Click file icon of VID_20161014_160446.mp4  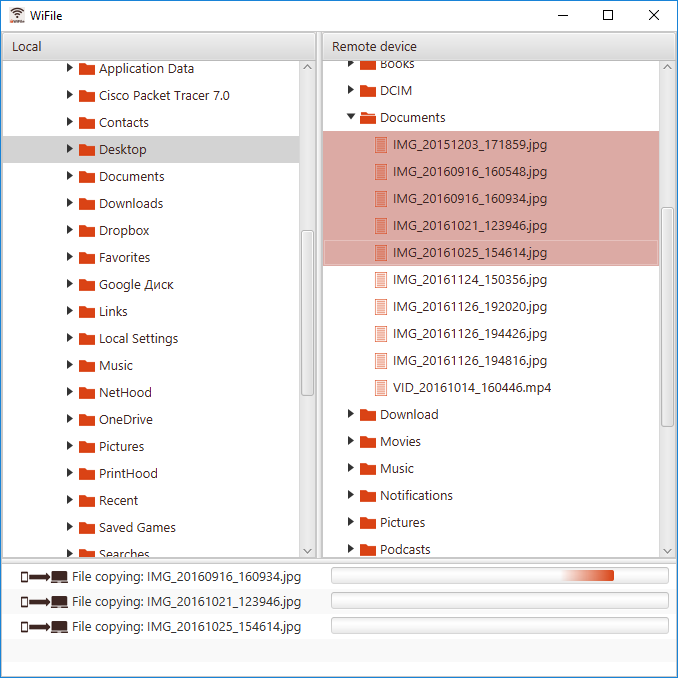(x=381, y=388)
